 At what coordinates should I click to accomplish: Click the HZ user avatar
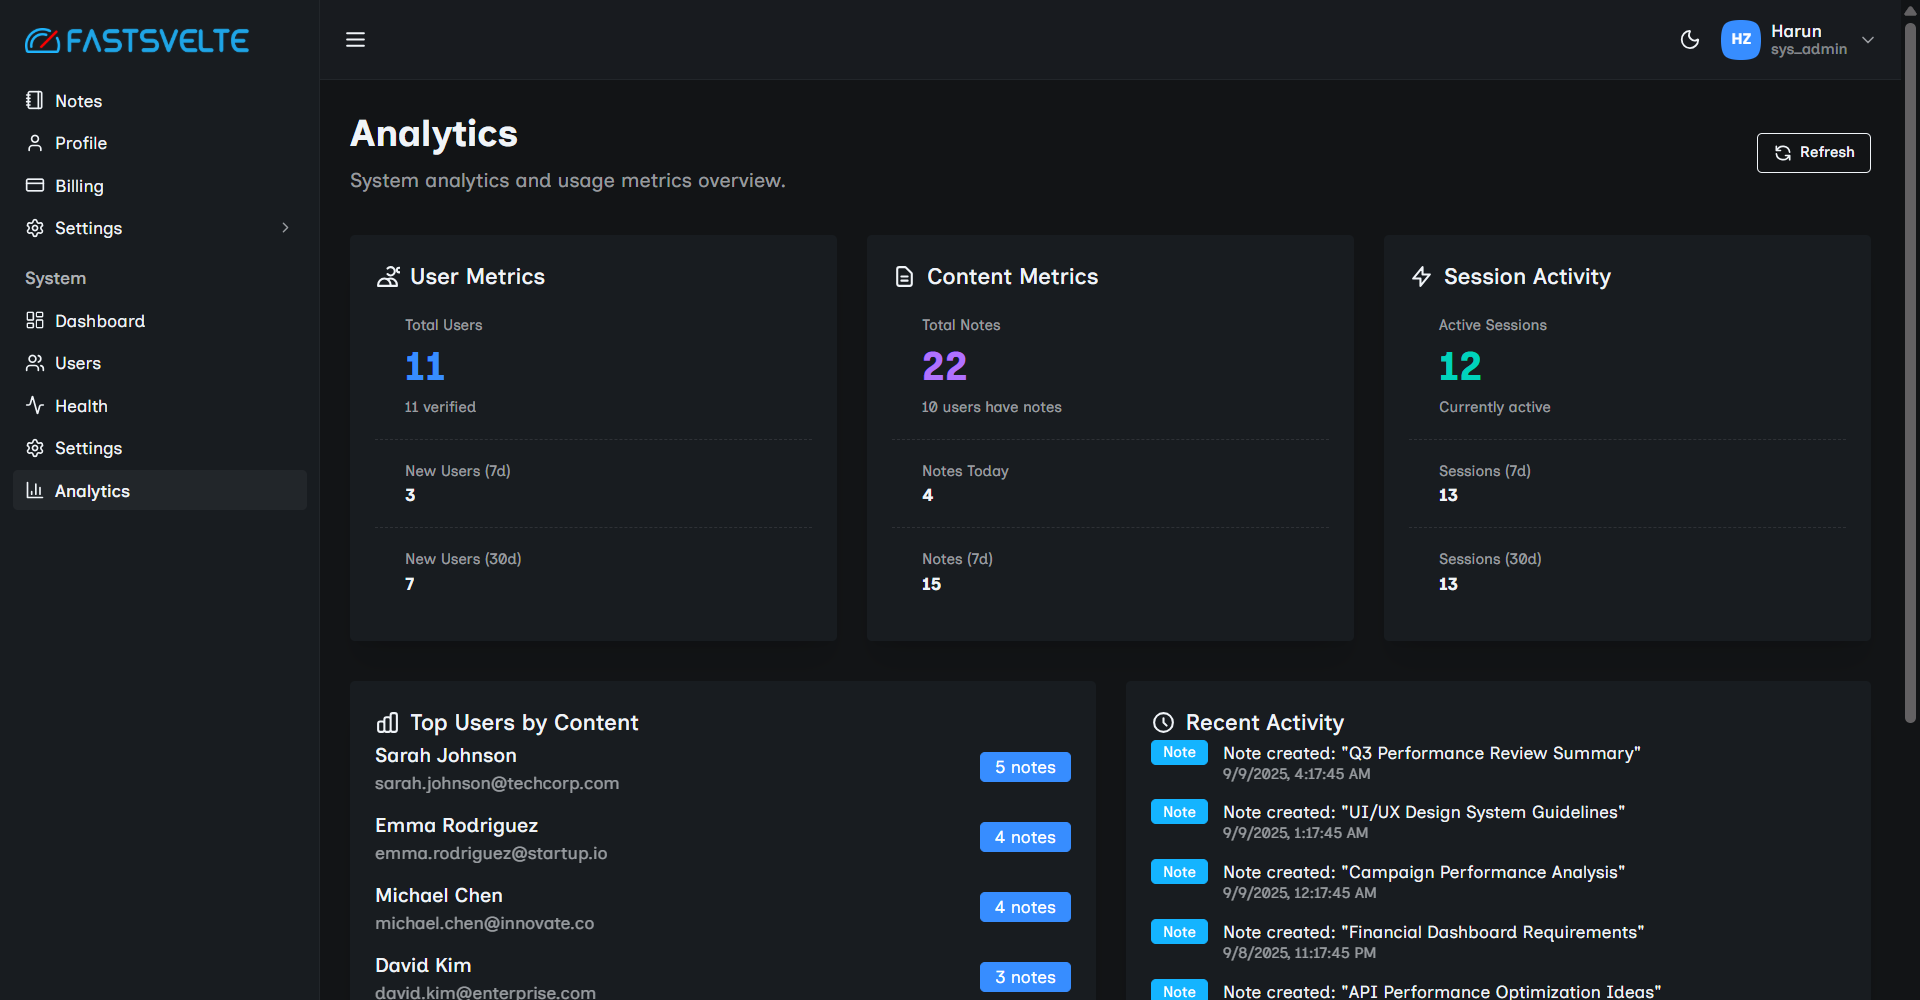[x=1740, y=40]
